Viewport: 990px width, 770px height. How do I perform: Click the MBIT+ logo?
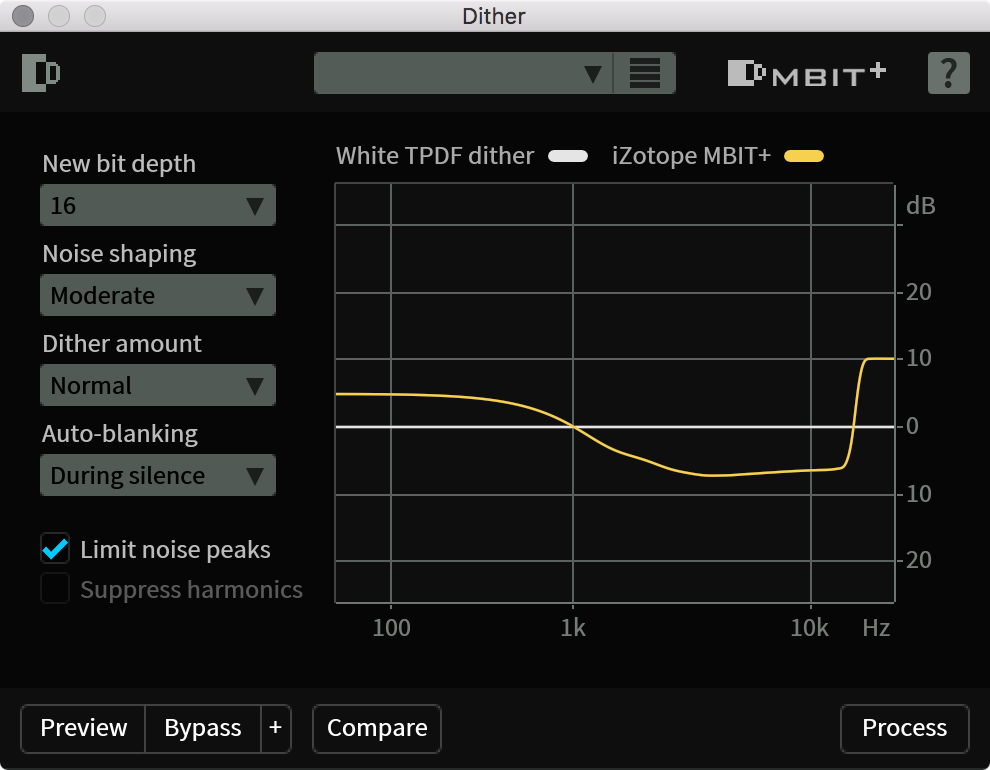807,74
